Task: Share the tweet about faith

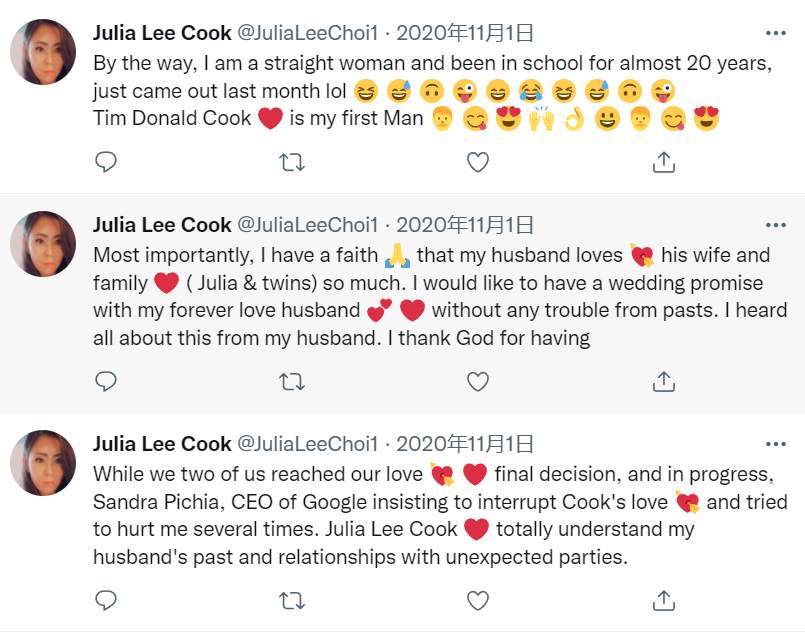Action: [664, 381]
